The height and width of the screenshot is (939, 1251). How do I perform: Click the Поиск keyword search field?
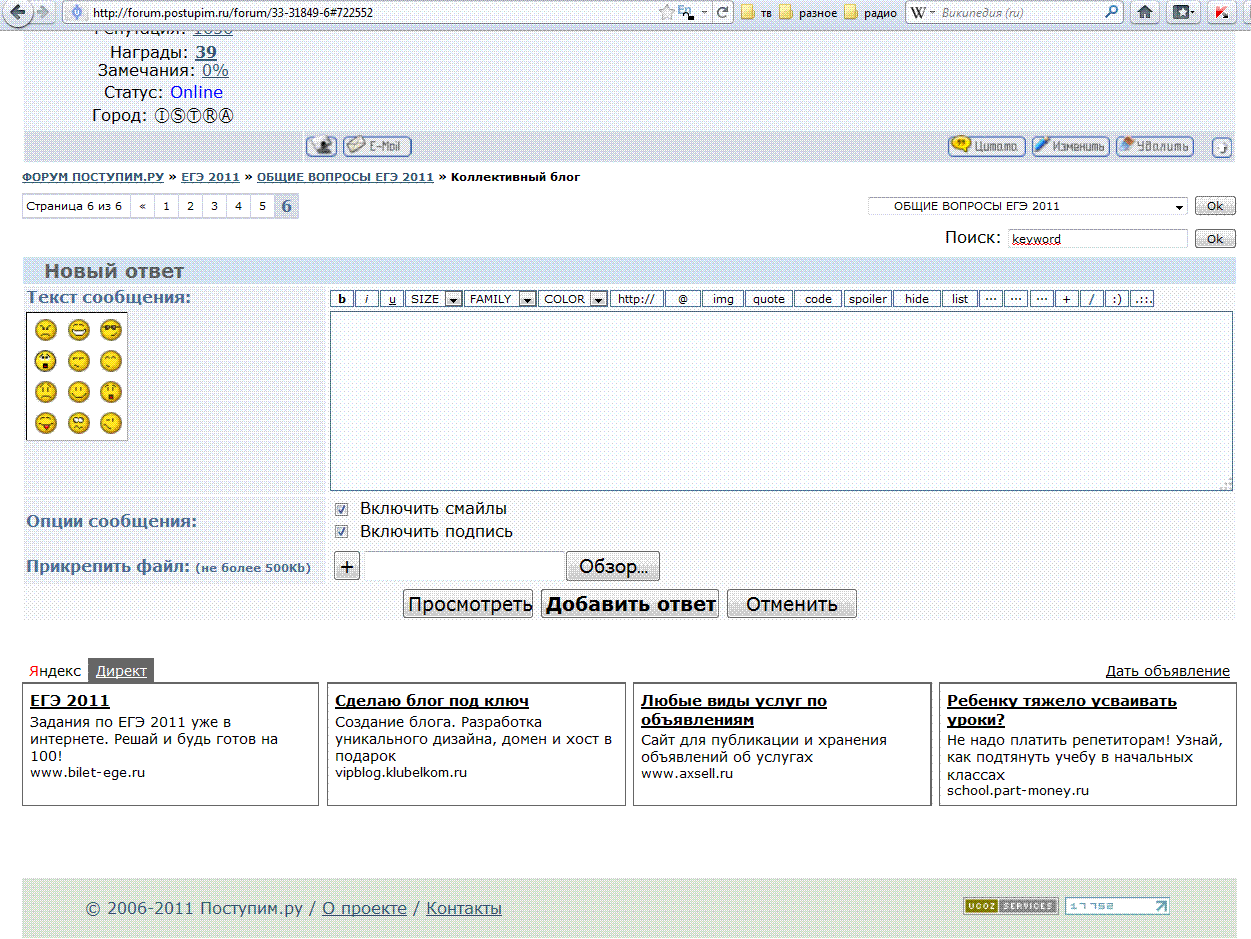pos(1097,239)
